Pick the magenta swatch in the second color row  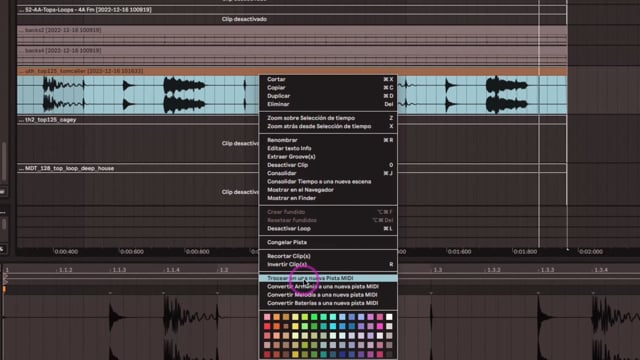point(380,327)
